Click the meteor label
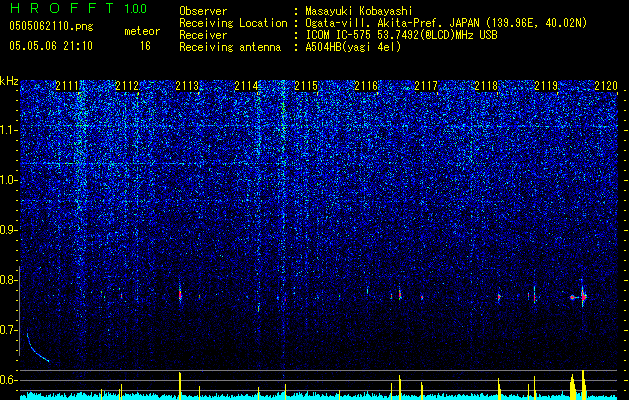629x400 pixels. pyautogui.click(x=142, y=31)
